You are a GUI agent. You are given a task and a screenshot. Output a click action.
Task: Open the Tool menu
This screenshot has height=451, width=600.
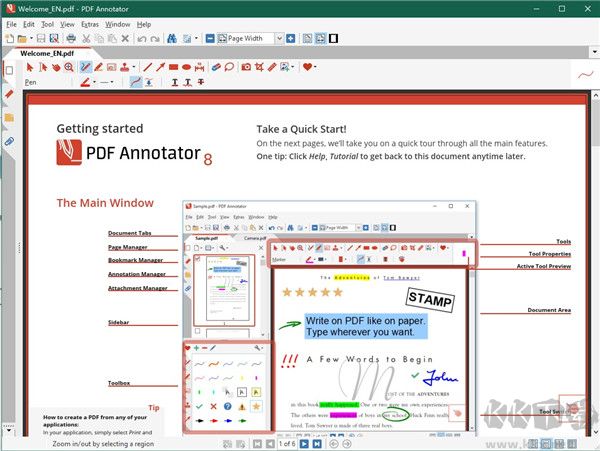47,24
